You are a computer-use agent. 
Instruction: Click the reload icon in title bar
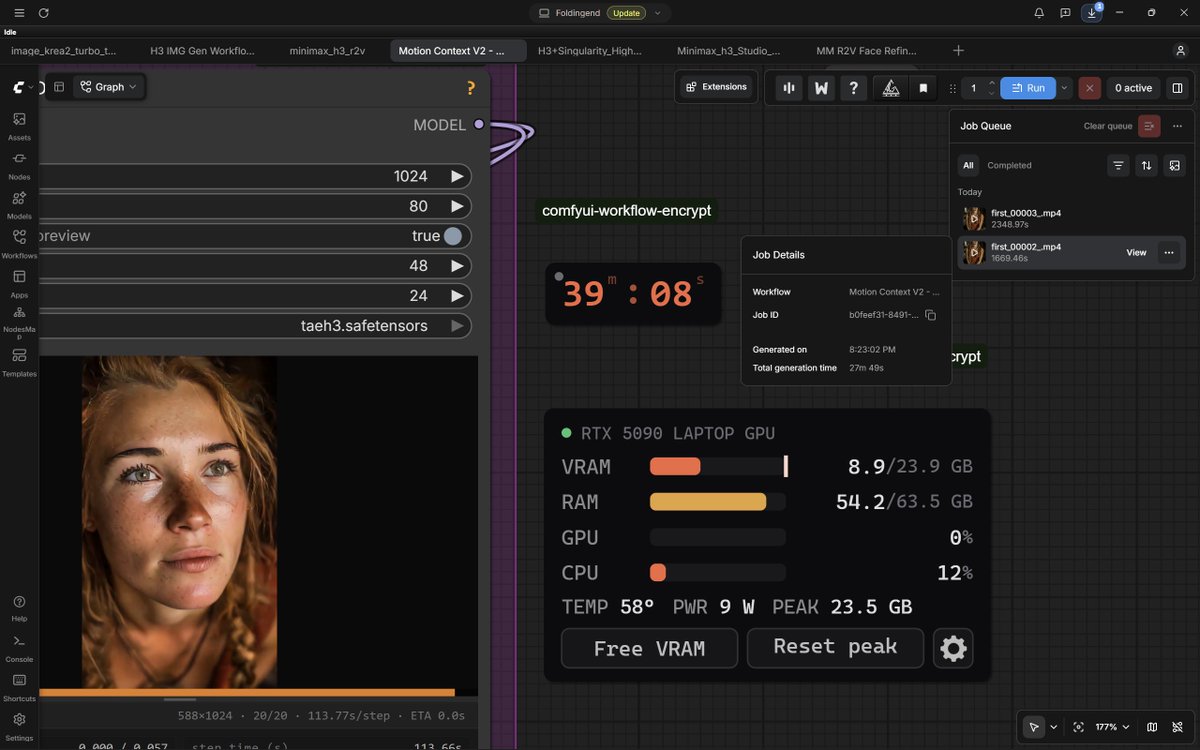[x=43, y=13]
